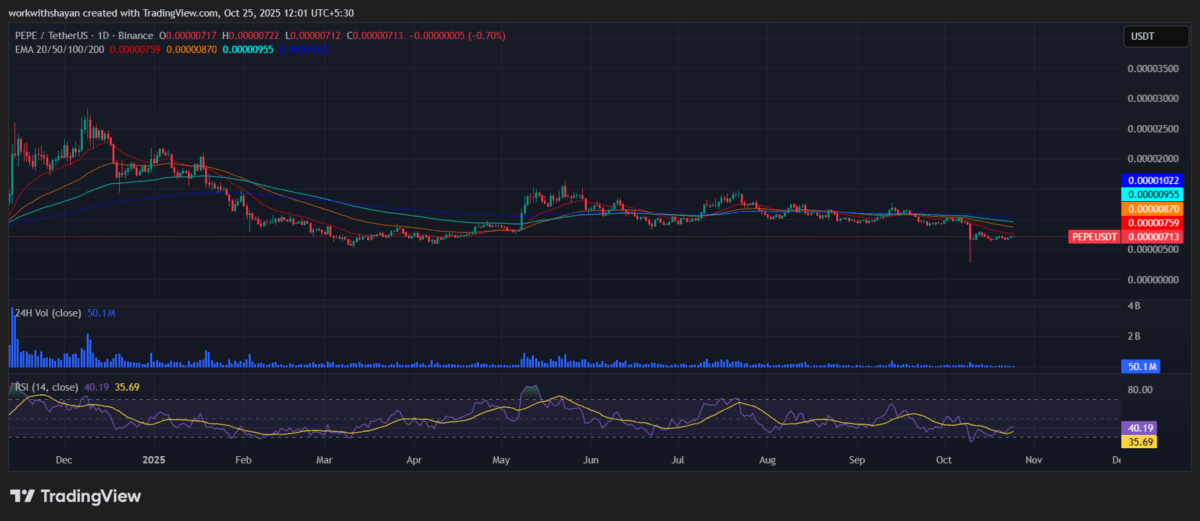Viewport: 1200px width, 521px height.
Task: Click the Nov label on time axis
Action: 1034,460
